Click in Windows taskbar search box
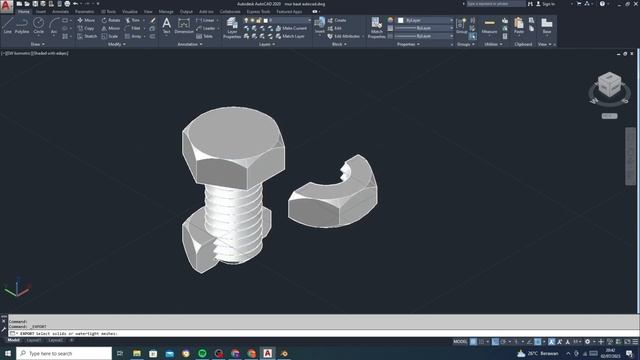This screenshot has height=360, width=640. (x=64, y=353)
